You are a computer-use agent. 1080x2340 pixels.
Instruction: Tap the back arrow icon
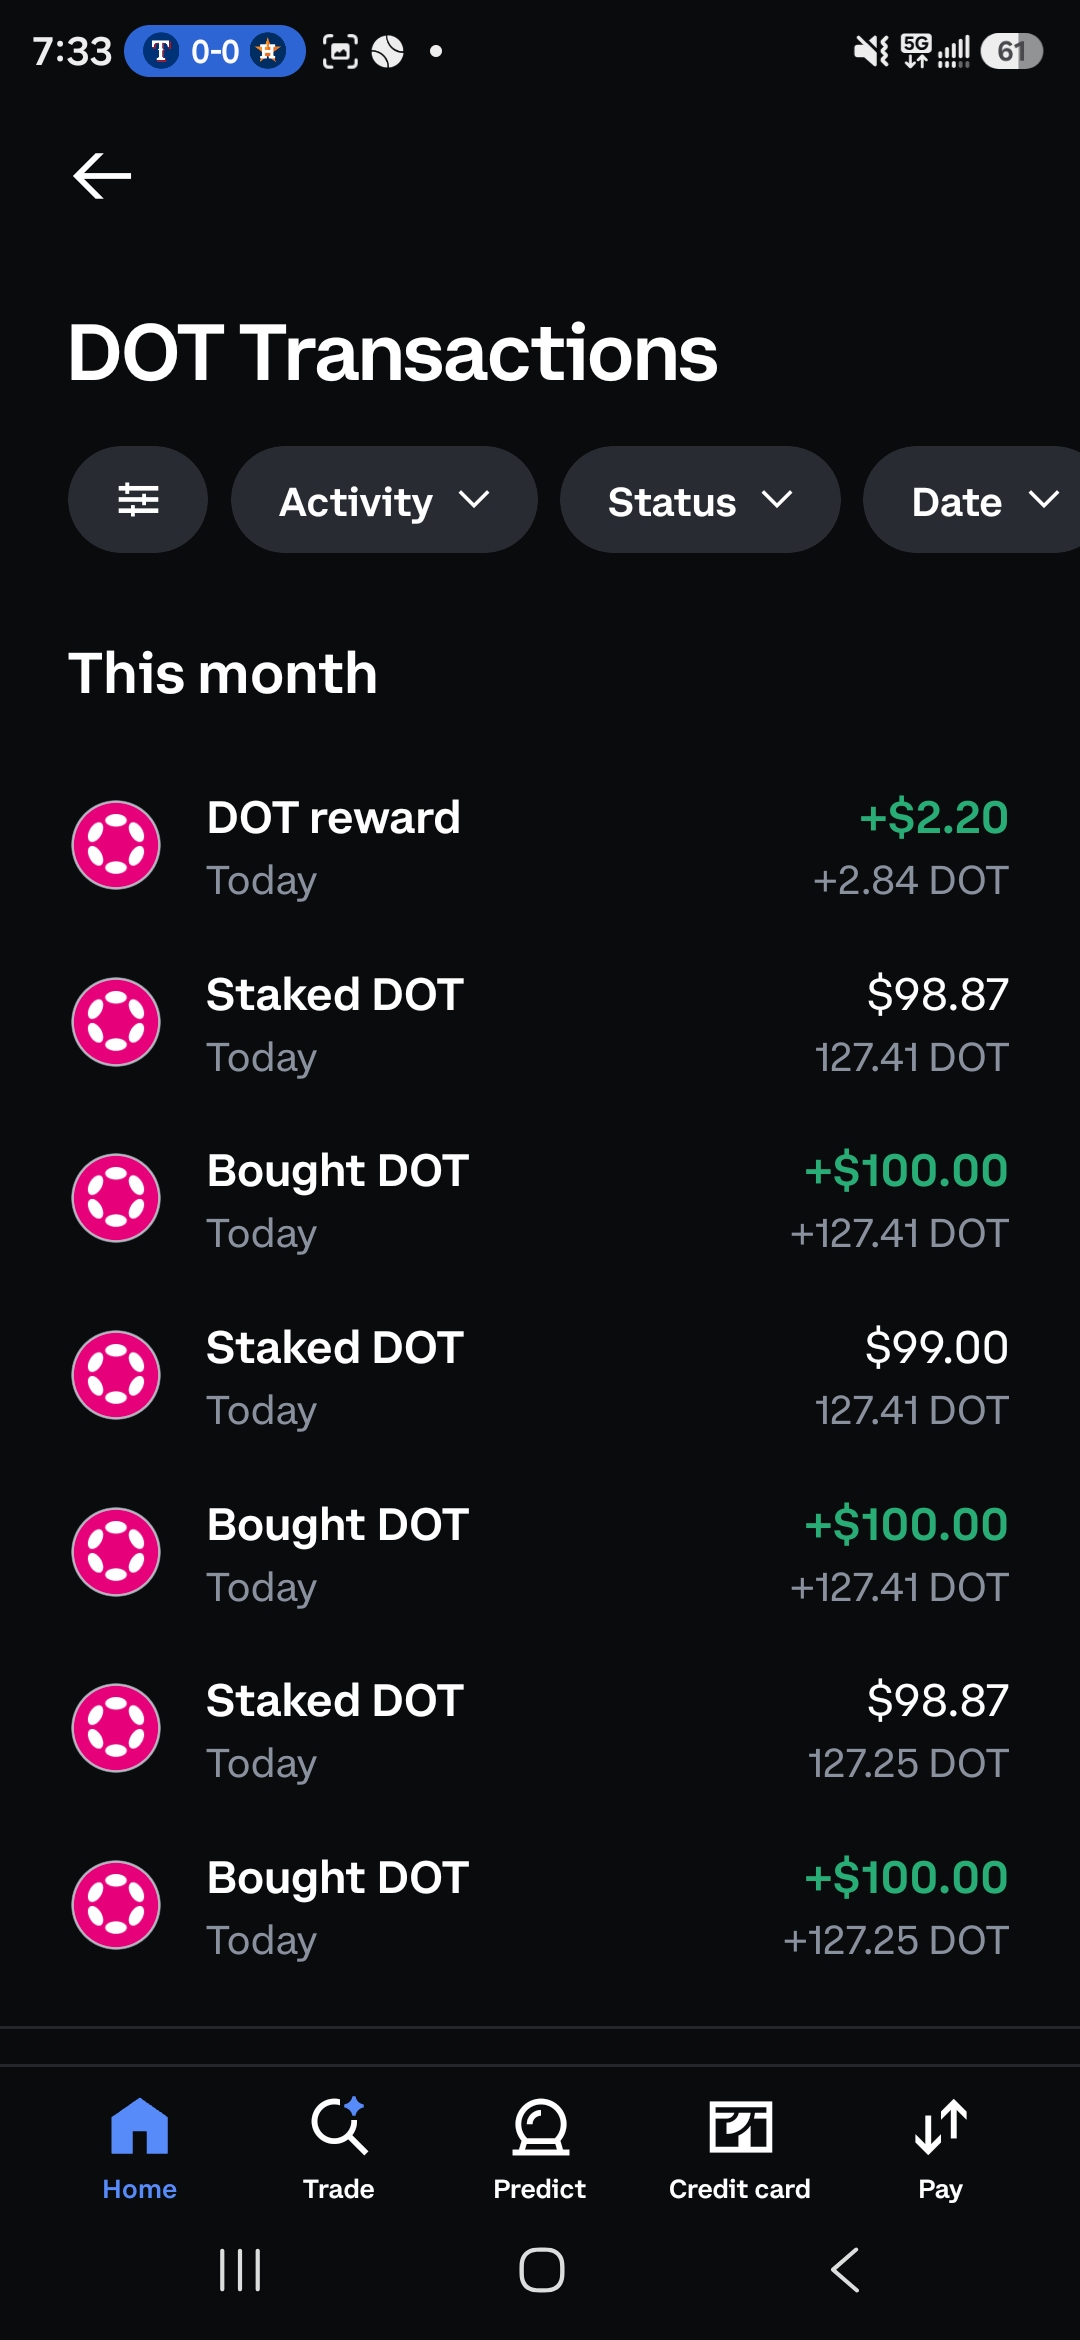(102, 176)
